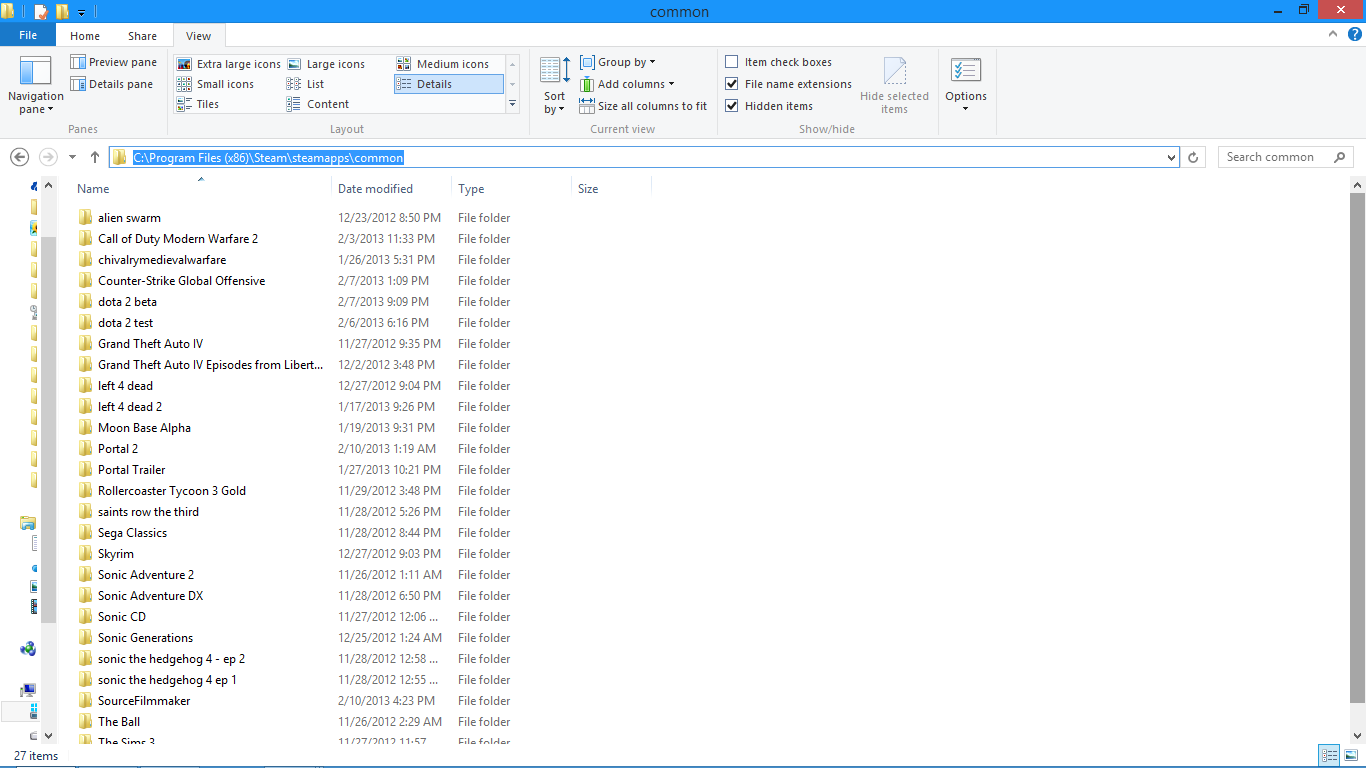Select Tiles layout

pos(198,104)
